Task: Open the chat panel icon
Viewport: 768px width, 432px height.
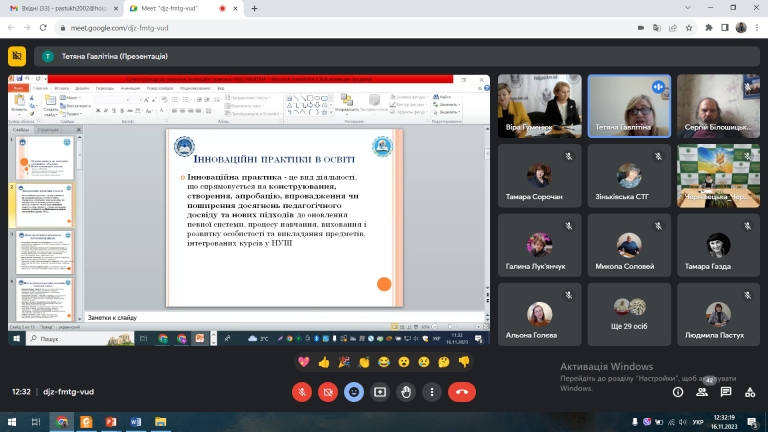Action: [x=726, y=392]
